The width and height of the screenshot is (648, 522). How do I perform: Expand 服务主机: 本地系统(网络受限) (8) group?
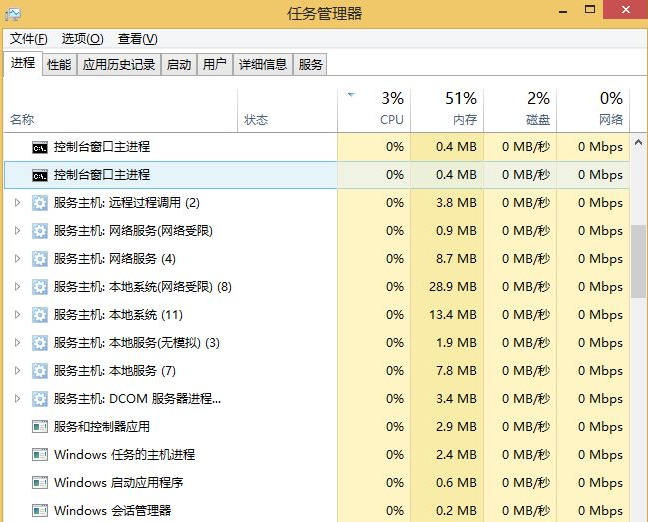(17, 287)
